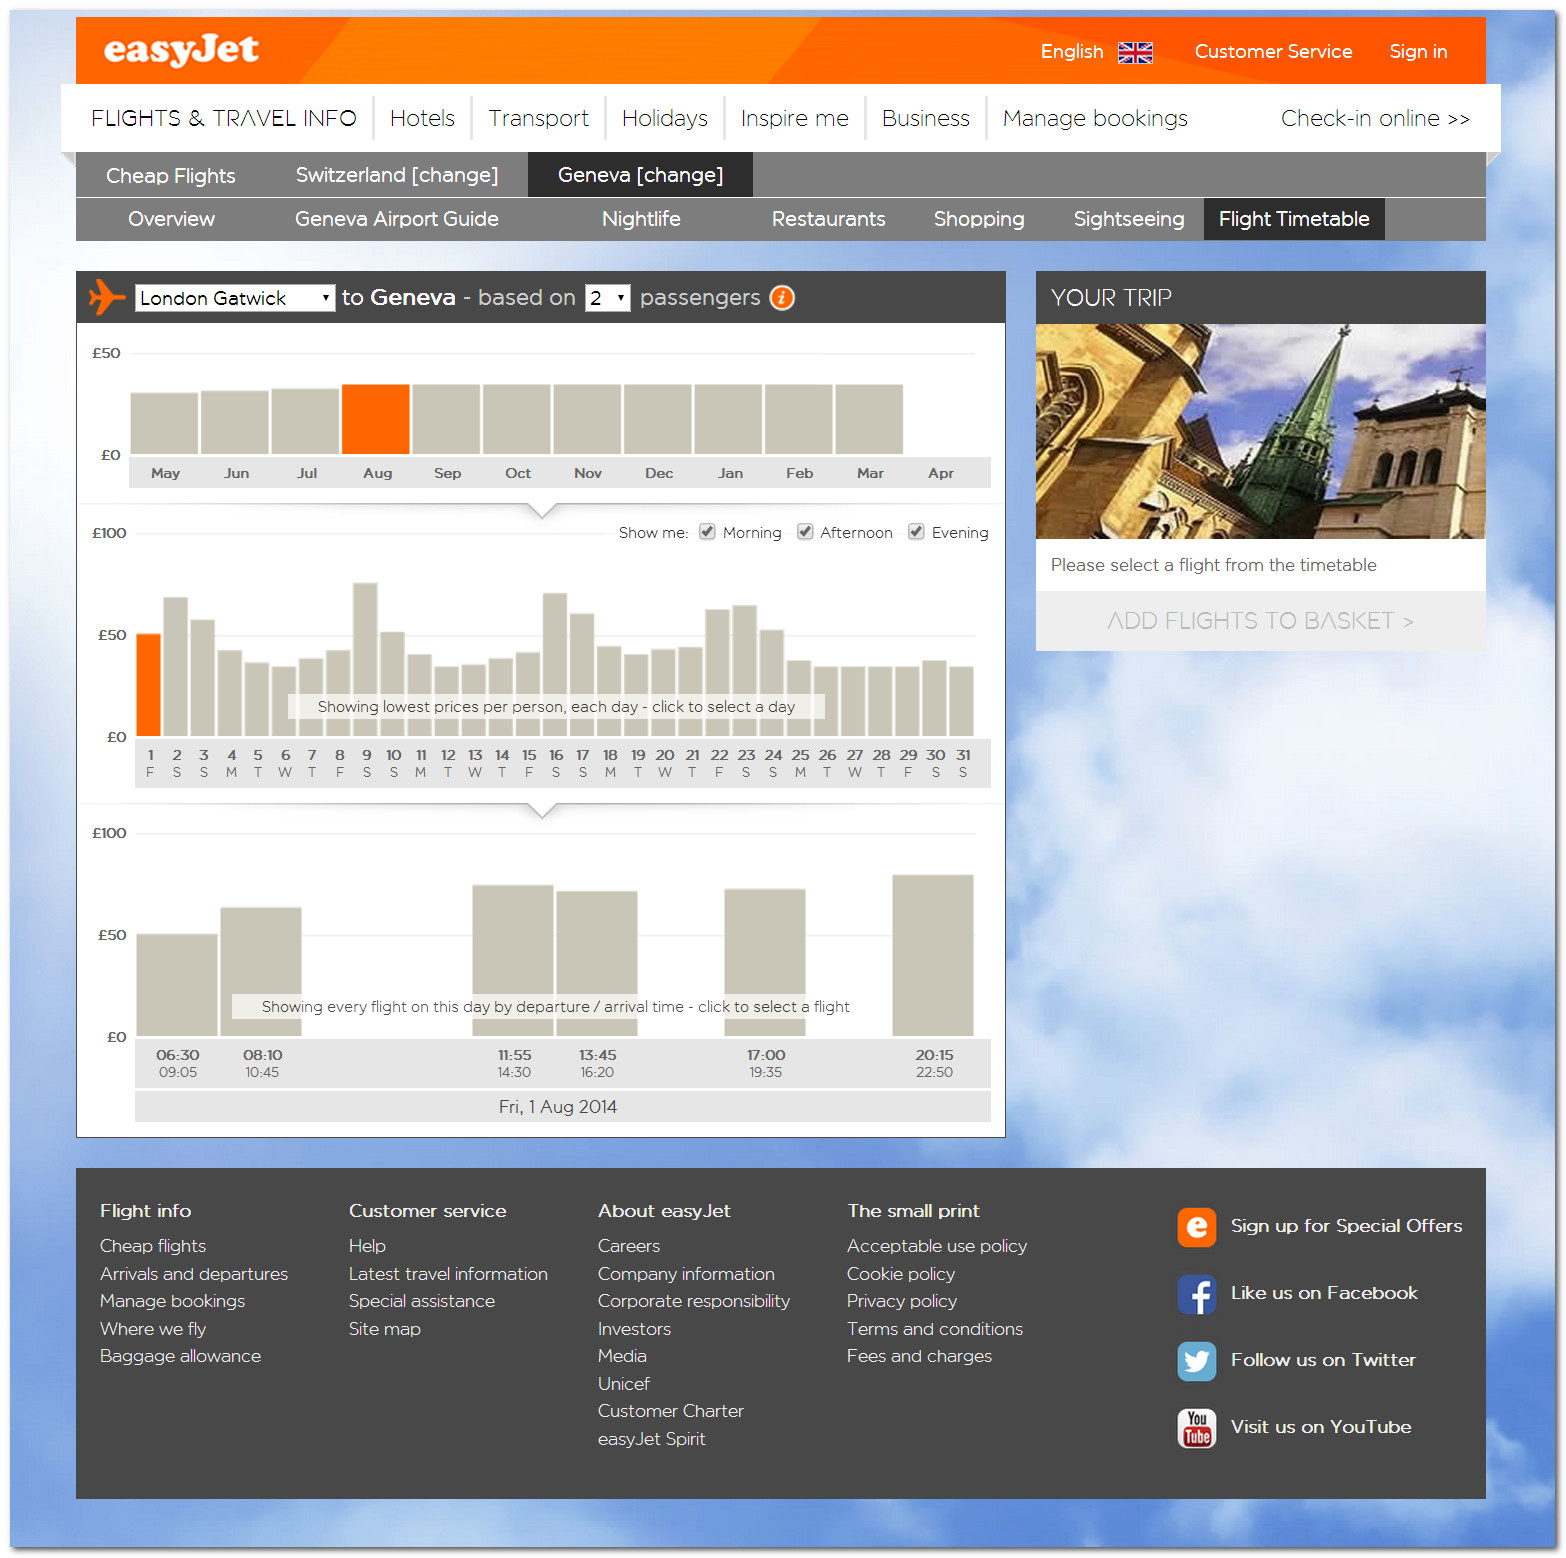
Task: Open the Inspire me menu
Action: click(x=795, y=118)
